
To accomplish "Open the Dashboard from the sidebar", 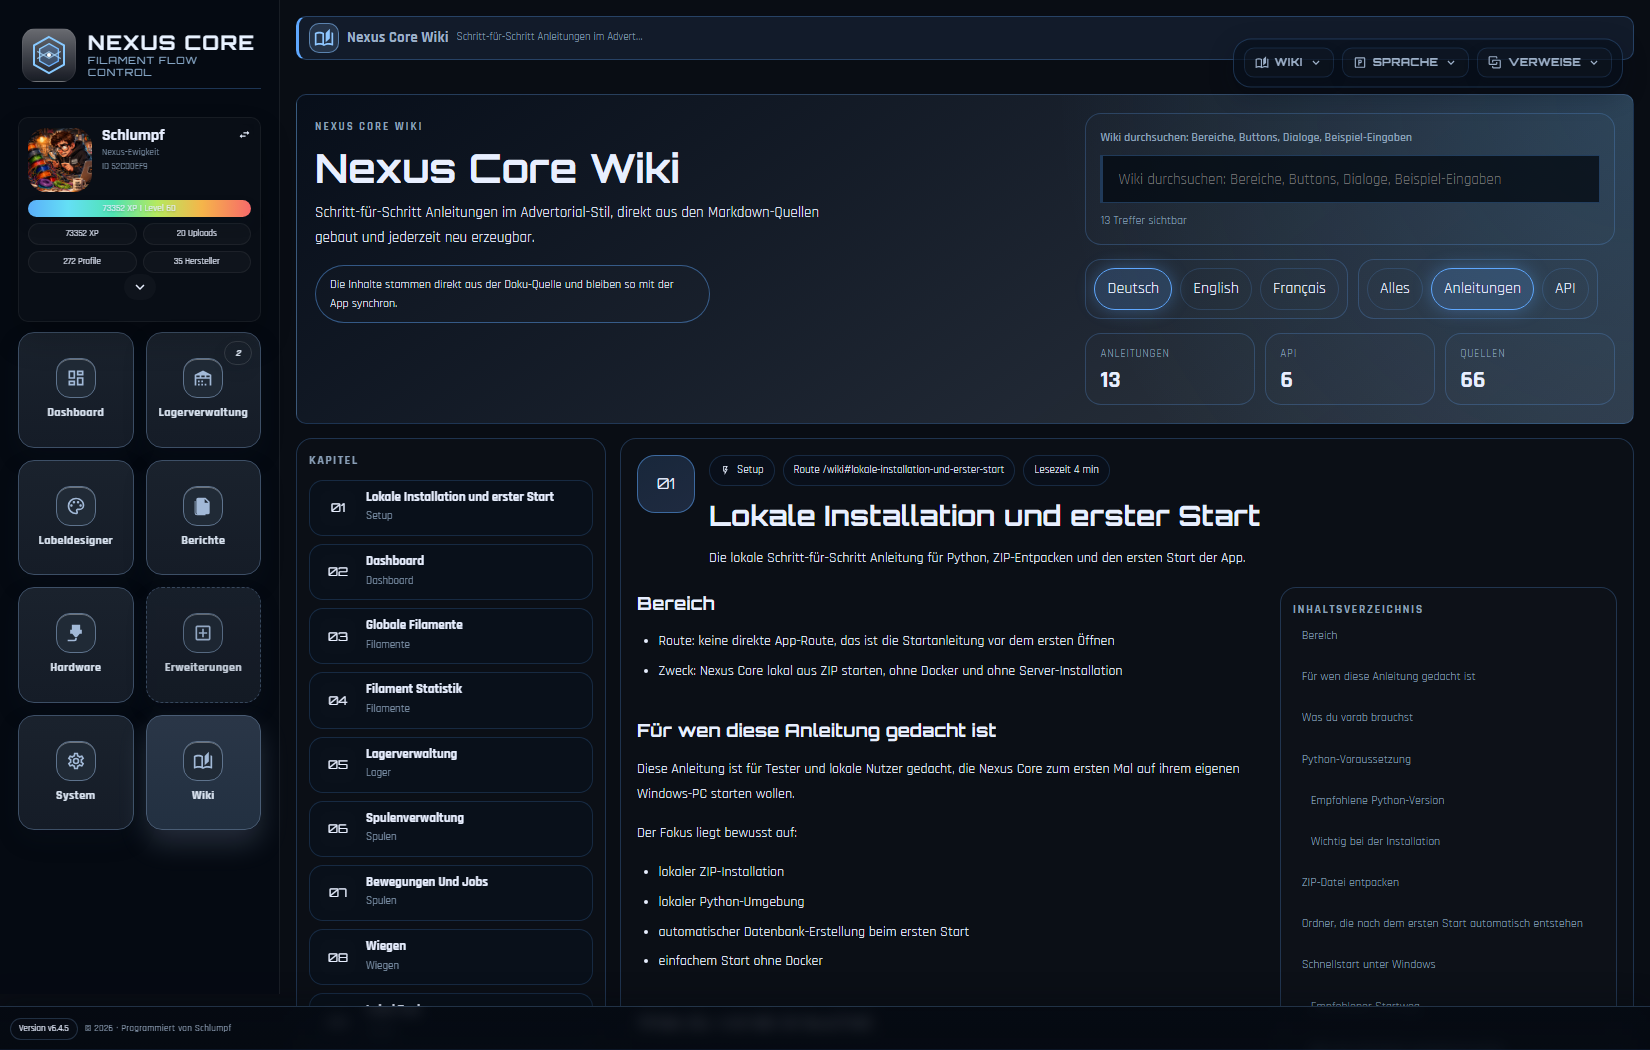I will (75, 389).
